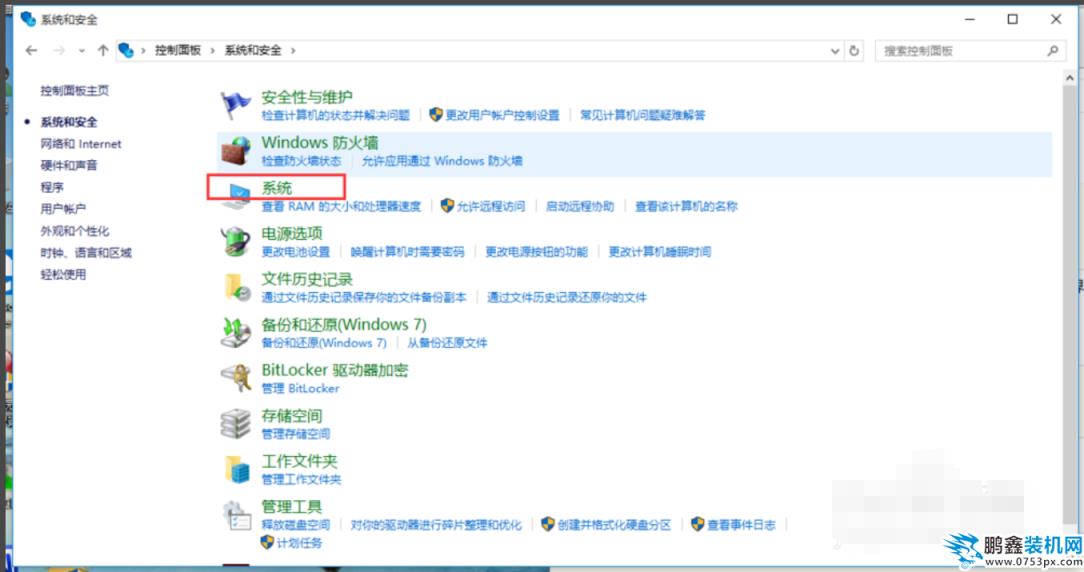This screenshot has width=1084, height=572.
Task: Click the window title bar icon
Action: [28, 19]
